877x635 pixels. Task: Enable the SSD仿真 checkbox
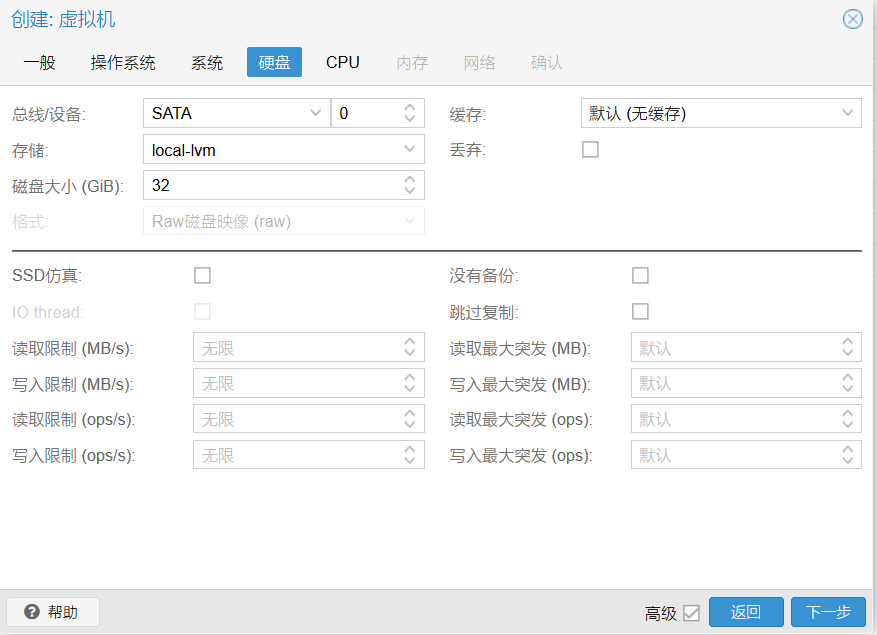(x=202, y=276)
